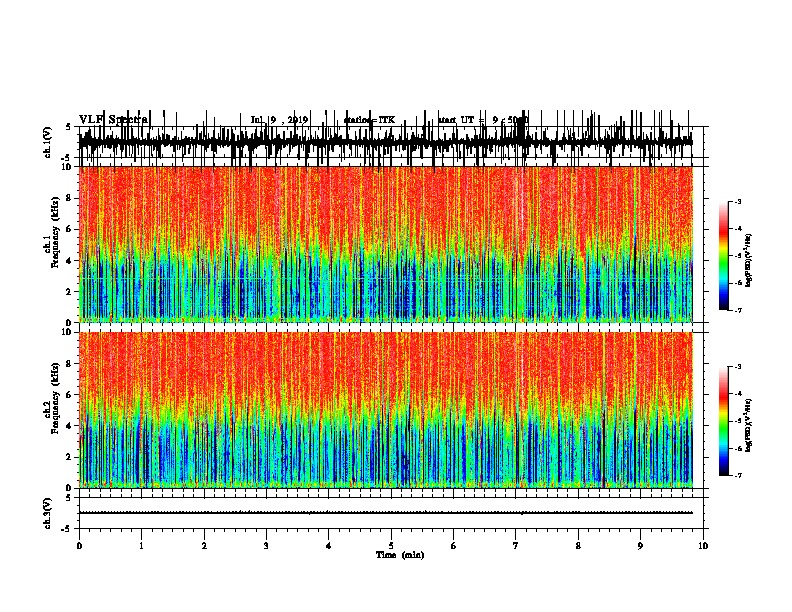Screen dimensions: 792x612
Task: Click the 8 kHz tick on ch.1 frequency axis
Action: 70,198
